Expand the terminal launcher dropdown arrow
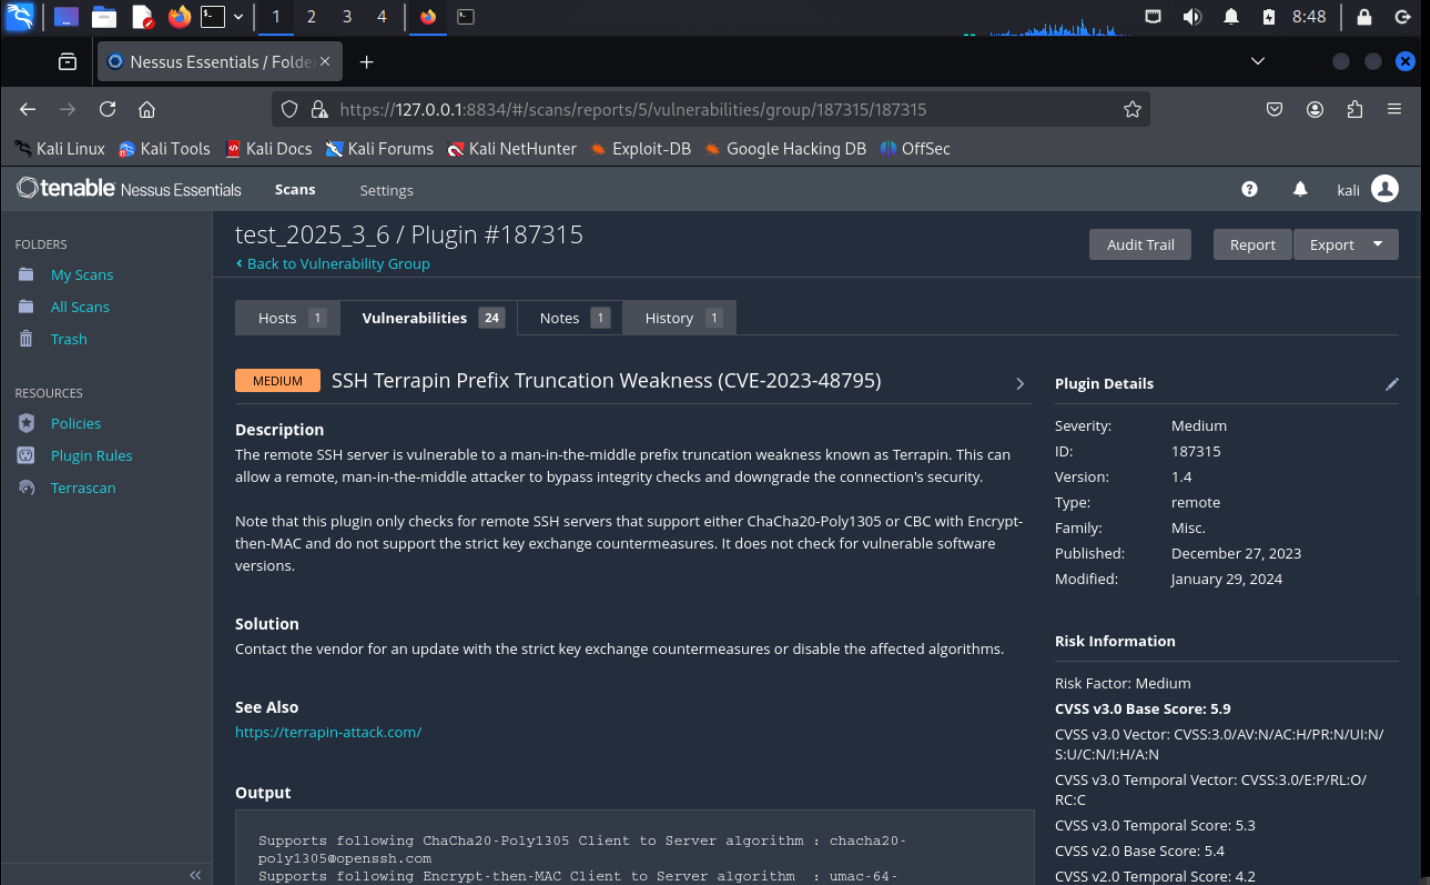This screenshot has width=1430, height=885. point(238,17)
